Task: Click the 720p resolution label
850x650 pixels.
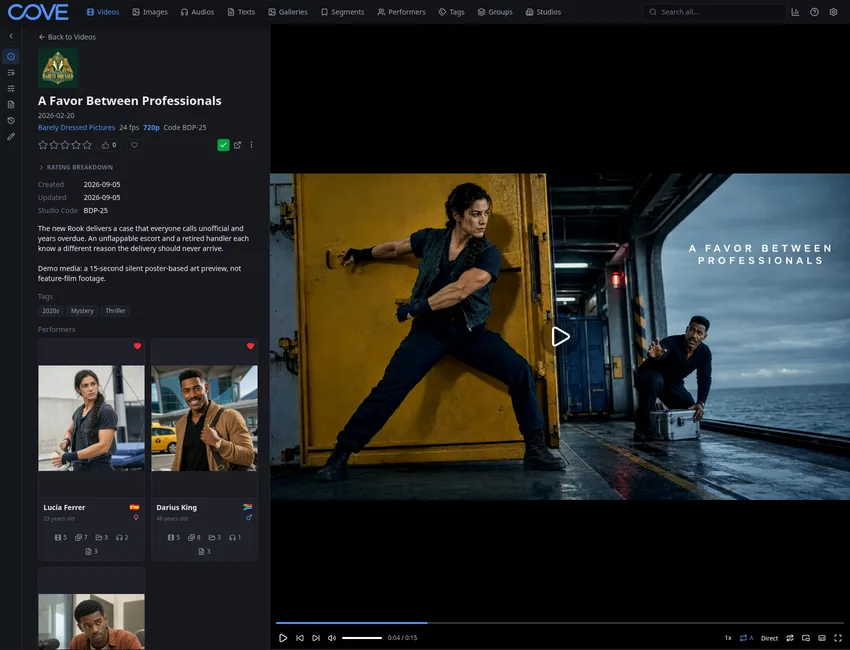Action: [x=151, y=127]
